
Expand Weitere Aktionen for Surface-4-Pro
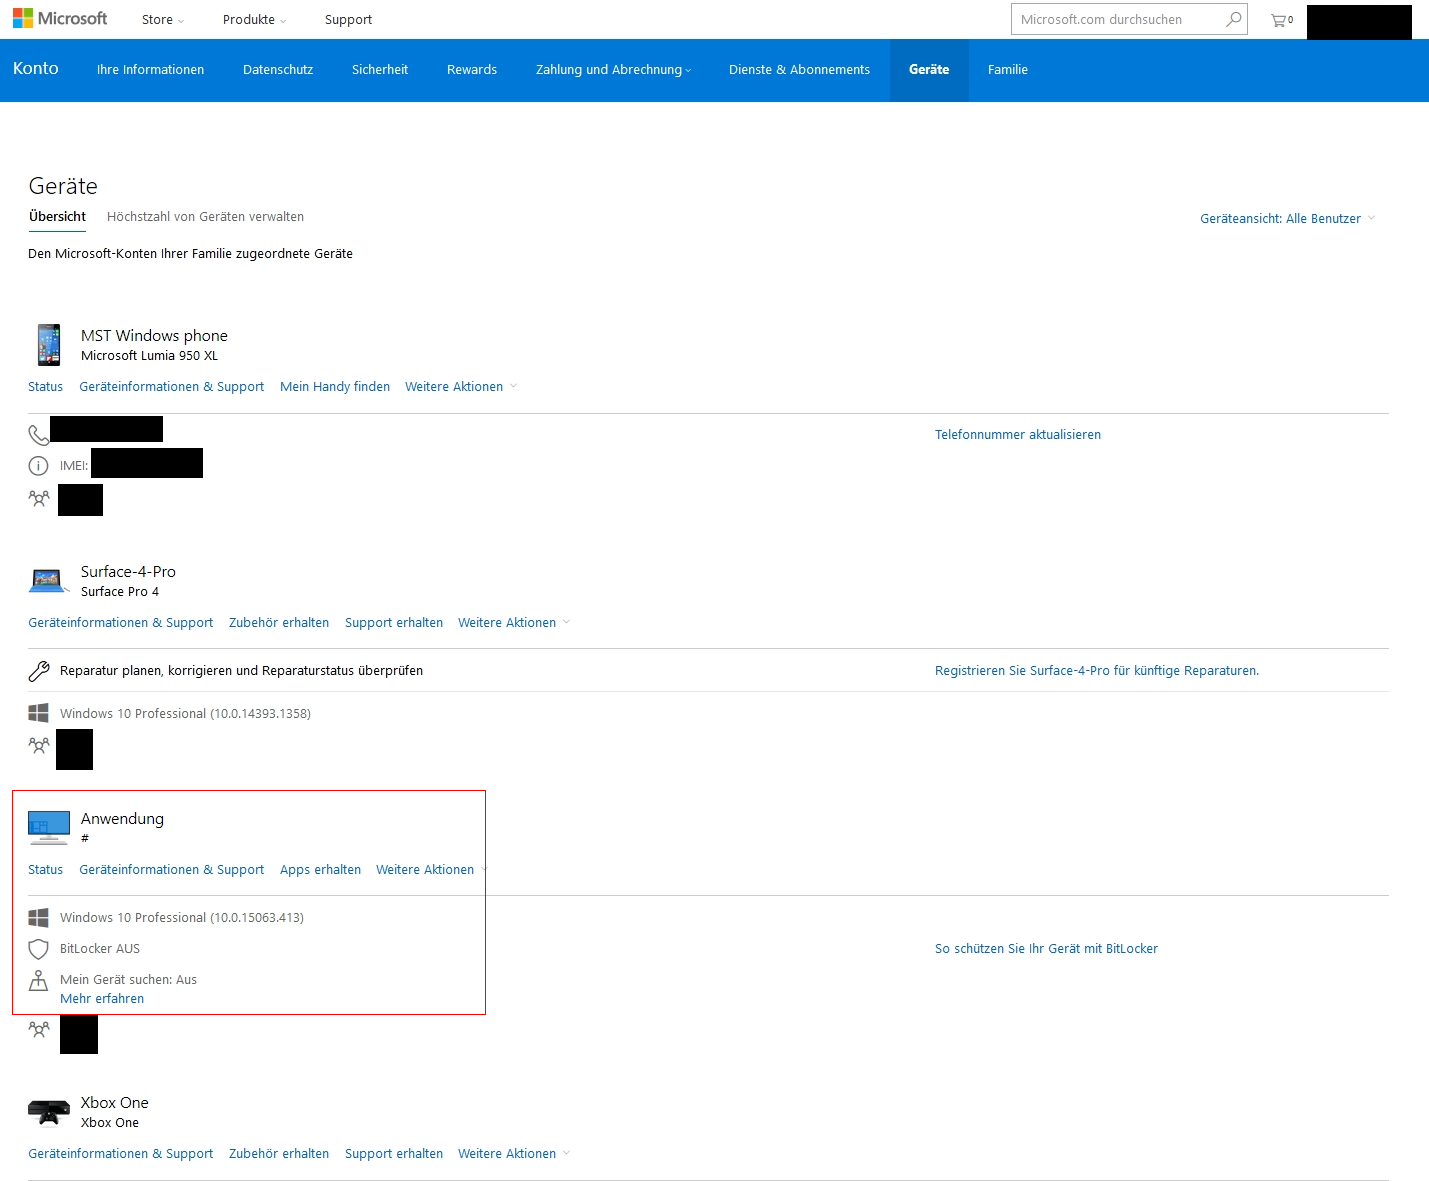pos(514,623)
